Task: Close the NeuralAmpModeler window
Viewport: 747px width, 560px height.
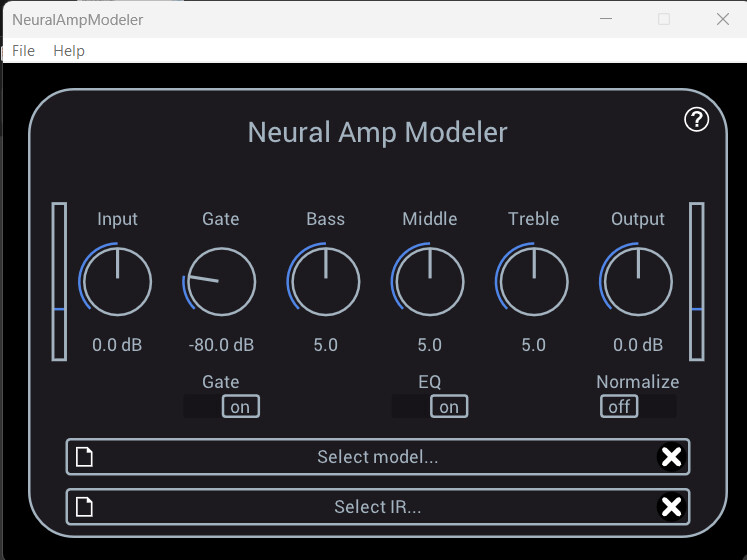Action: click(x=723, y=19)
